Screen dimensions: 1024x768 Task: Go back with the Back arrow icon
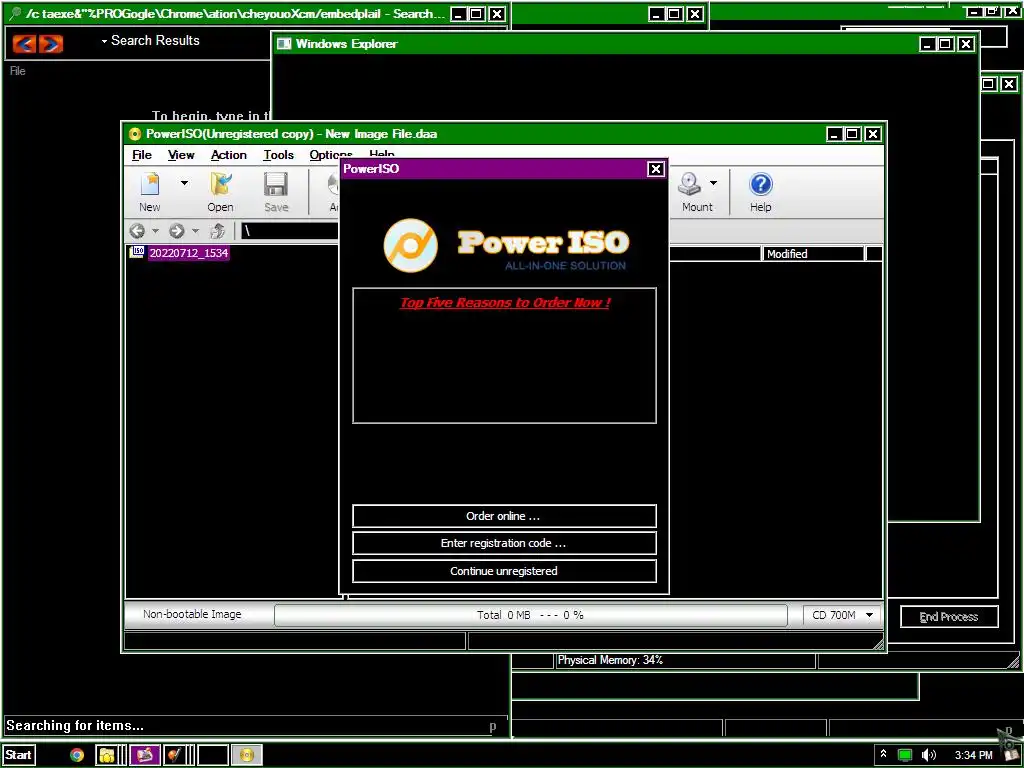pyautogui.click(x=137, y=231)
